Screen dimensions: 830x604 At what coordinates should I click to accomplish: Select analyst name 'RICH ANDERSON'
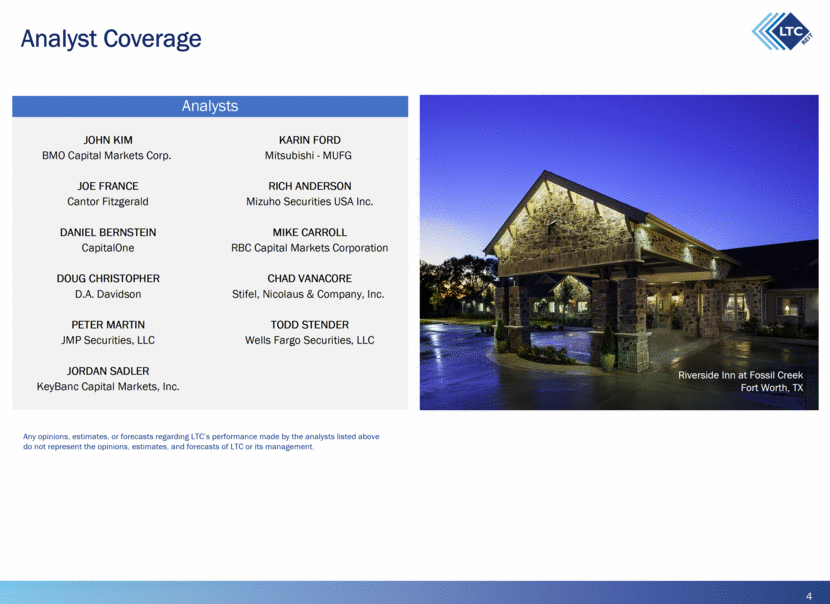(x=310, y=186)
